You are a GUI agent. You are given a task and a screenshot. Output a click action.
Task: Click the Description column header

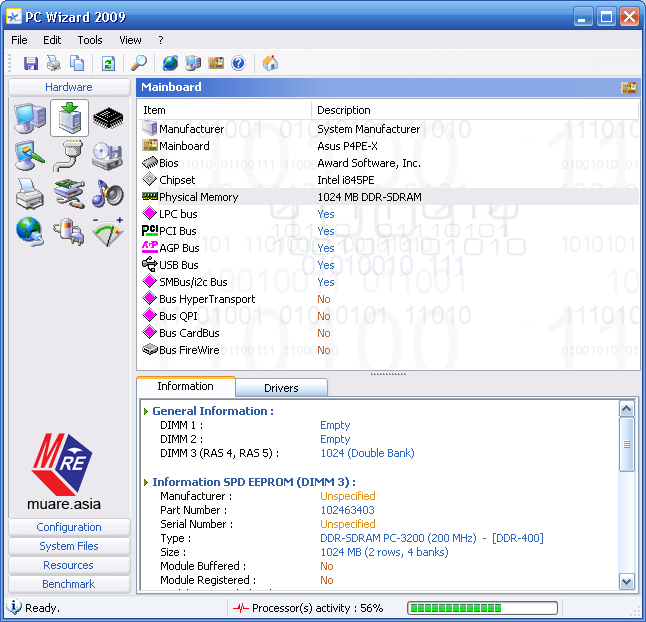click(475, 110)
